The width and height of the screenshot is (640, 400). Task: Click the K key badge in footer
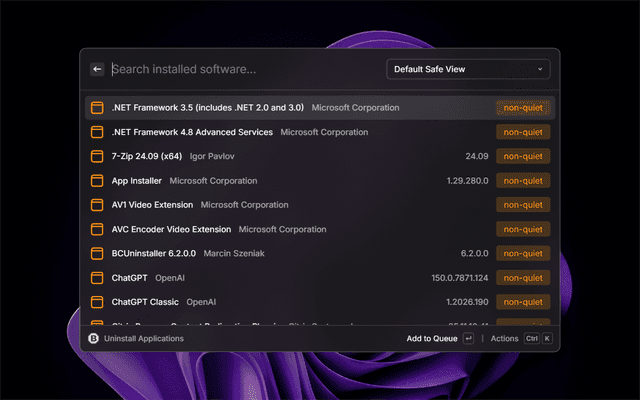(547, 338)
